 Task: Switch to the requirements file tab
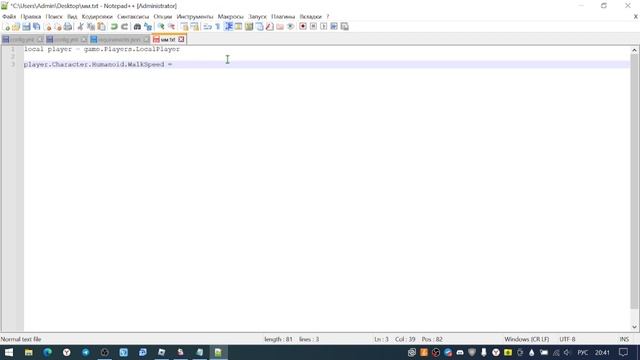point(119,40)
